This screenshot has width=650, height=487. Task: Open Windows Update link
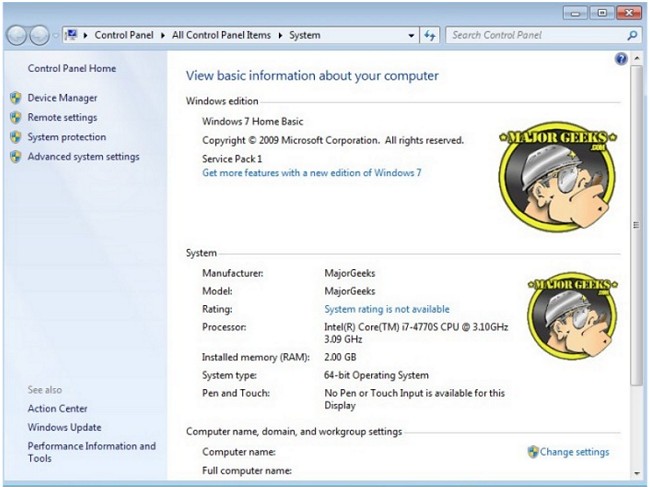pos(64,427)
